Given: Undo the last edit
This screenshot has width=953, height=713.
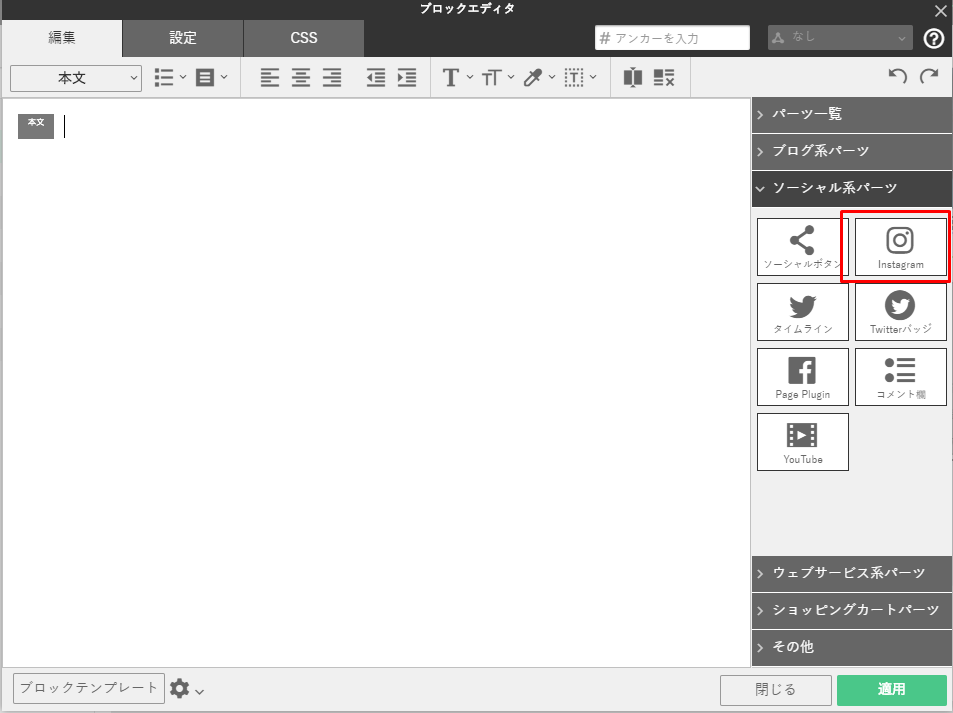Looking at the screenshot, I should click(x=898, y=76).
